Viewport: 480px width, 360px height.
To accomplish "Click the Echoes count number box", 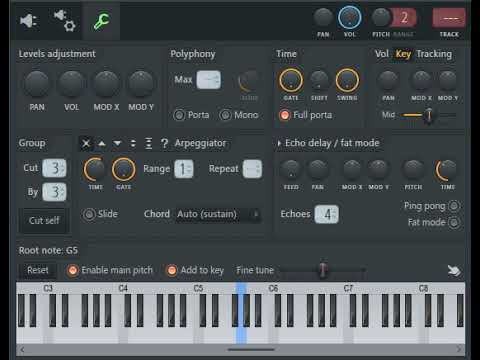I will click(x=327, y=214).
